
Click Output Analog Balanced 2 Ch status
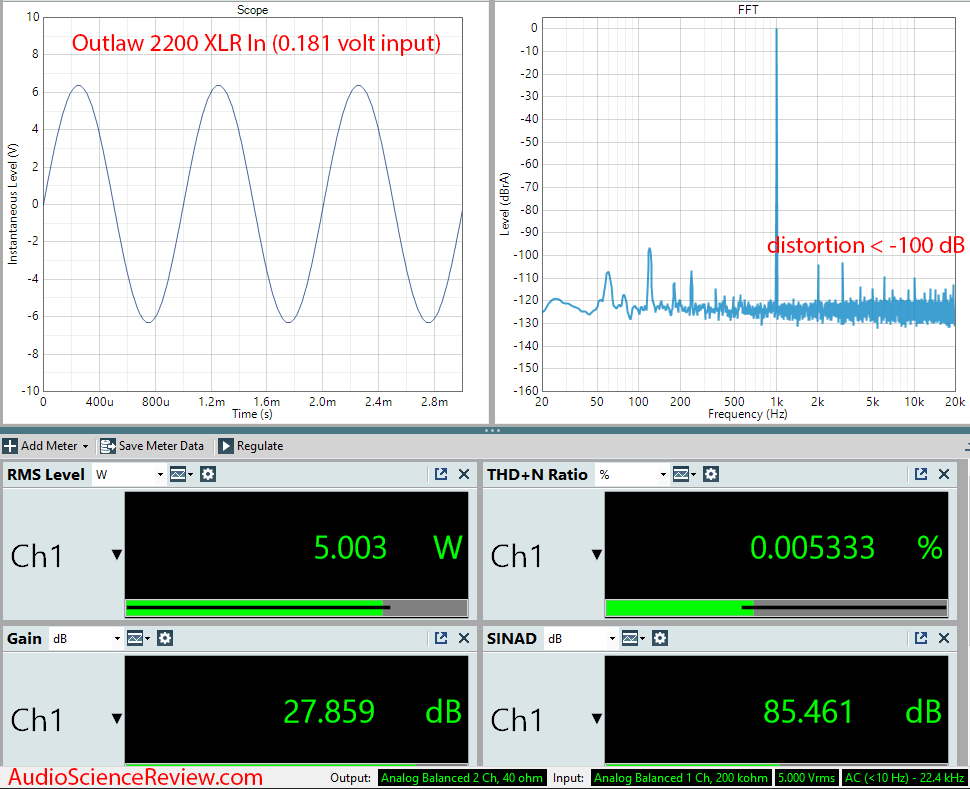(x=461, y=778)
